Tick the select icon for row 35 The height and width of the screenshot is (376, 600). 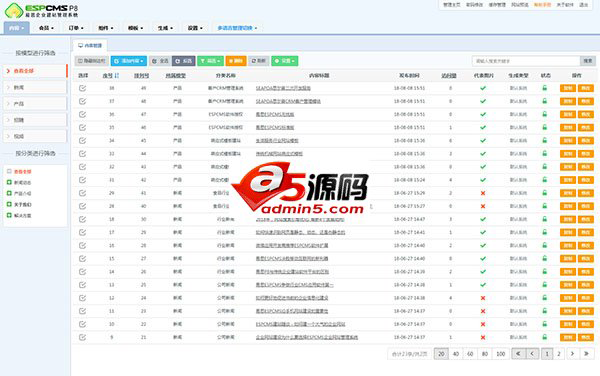pos(82,127)
